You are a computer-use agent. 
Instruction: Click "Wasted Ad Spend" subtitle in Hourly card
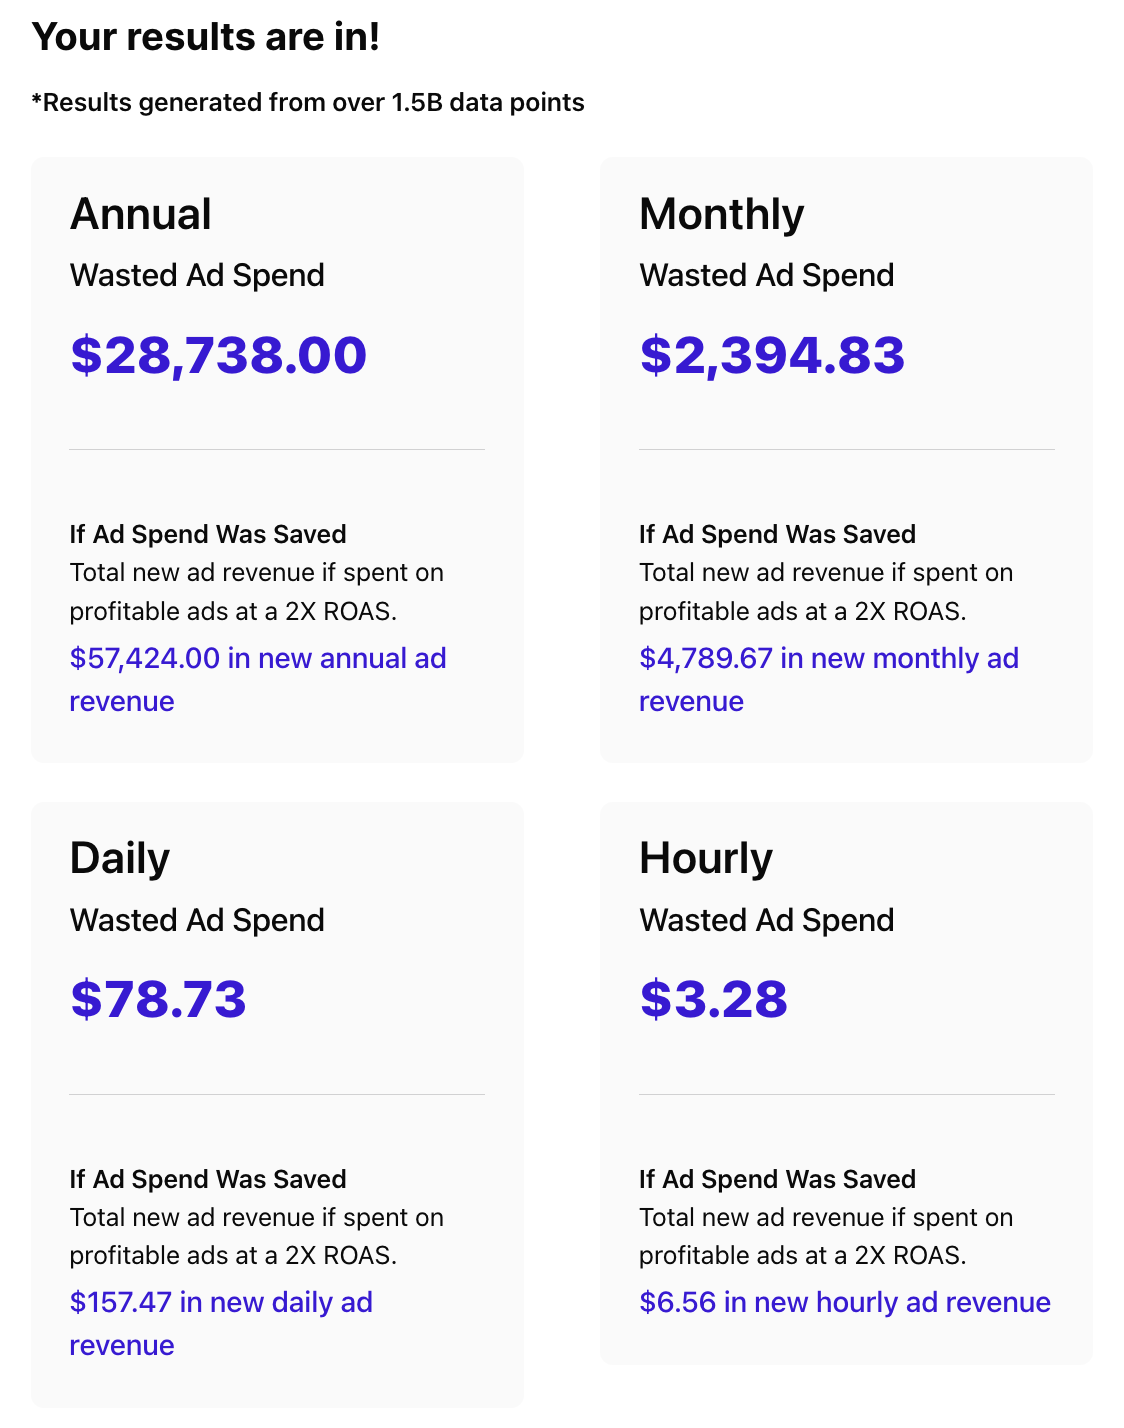767,920
